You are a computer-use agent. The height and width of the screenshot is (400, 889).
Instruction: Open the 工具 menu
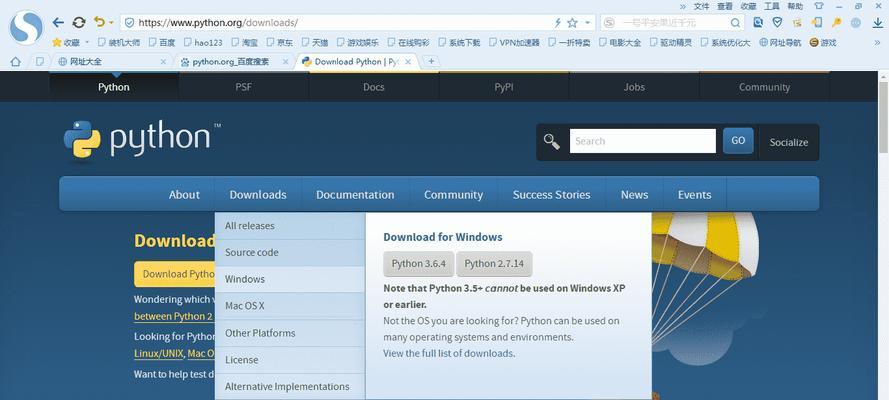click(x=772, y=6)
